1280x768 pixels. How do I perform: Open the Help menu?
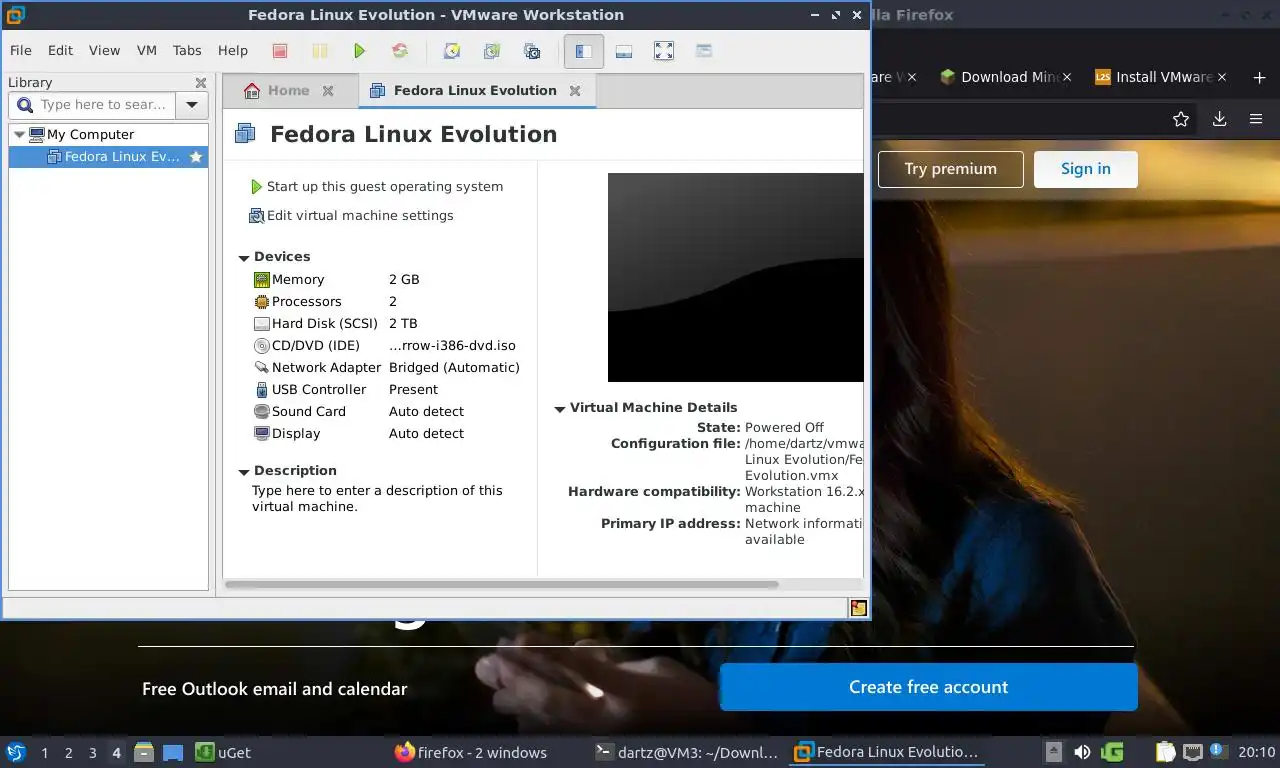point(233,50)
